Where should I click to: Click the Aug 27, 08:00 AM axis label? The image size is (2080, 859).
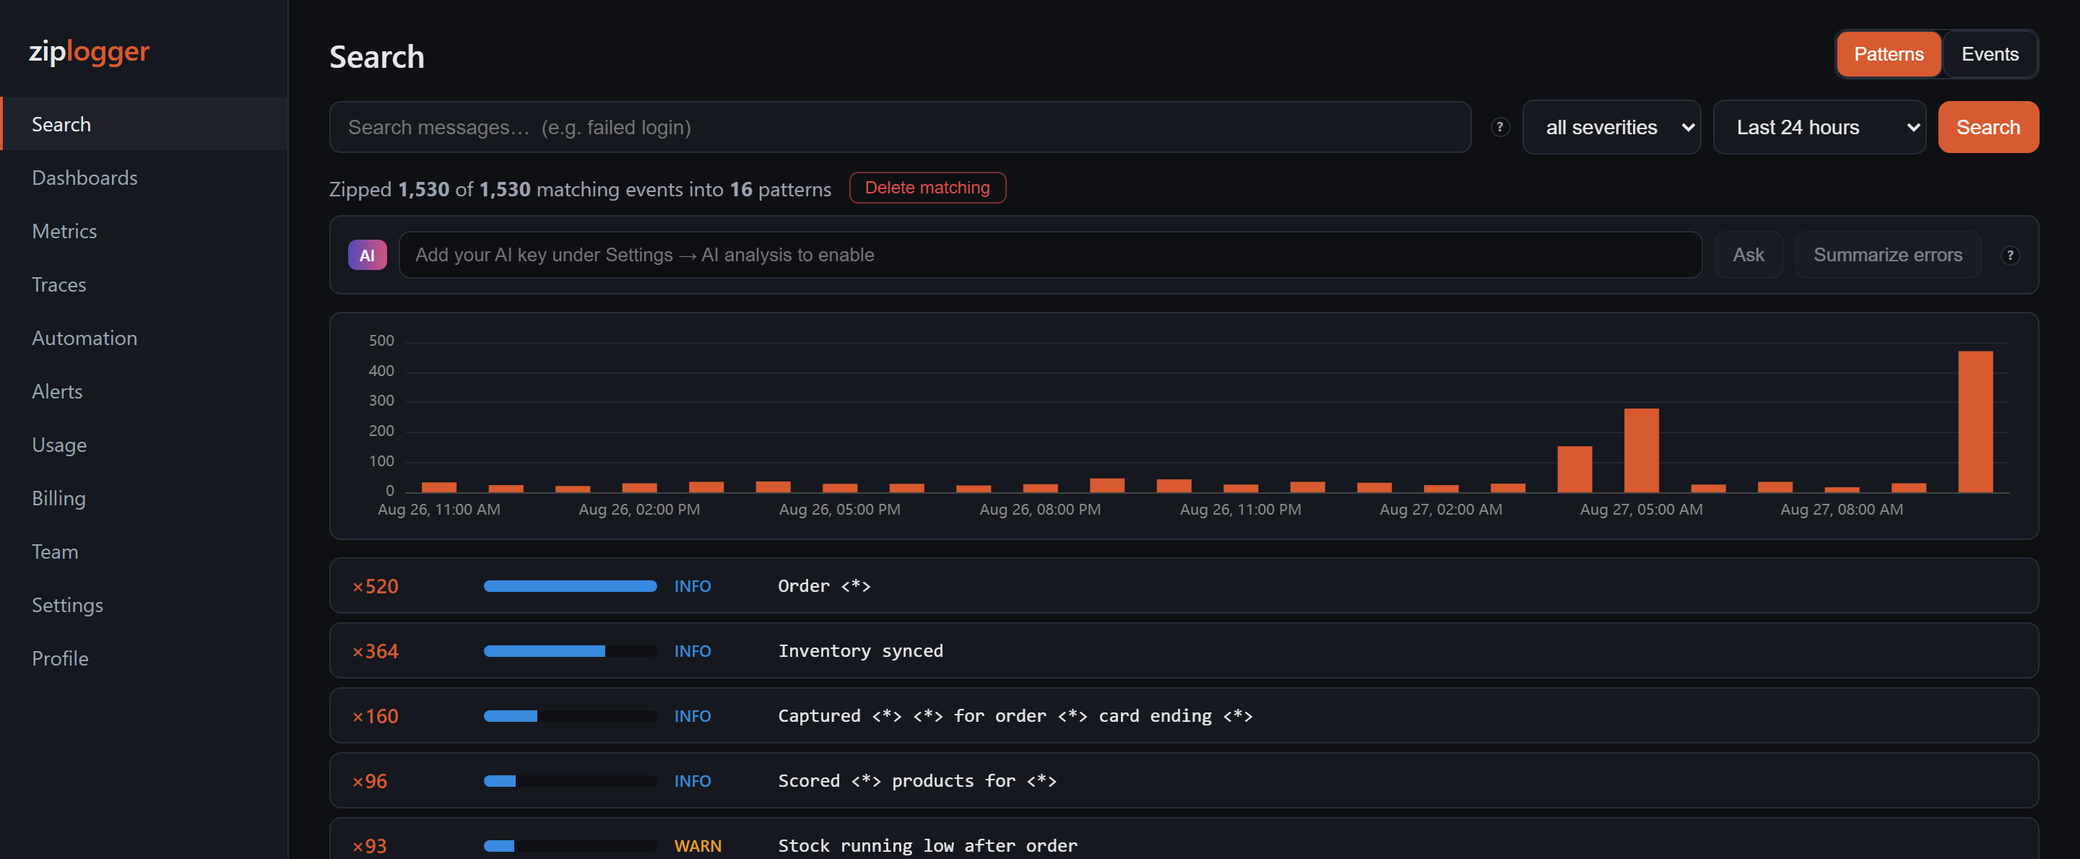1841,510
